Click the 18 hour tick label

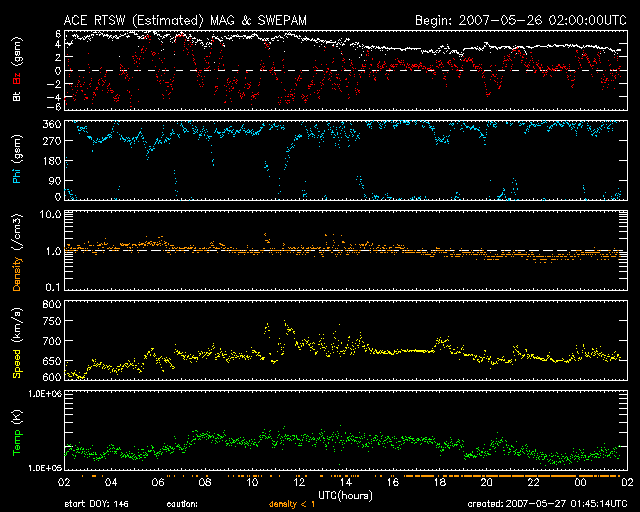(439, 482)
